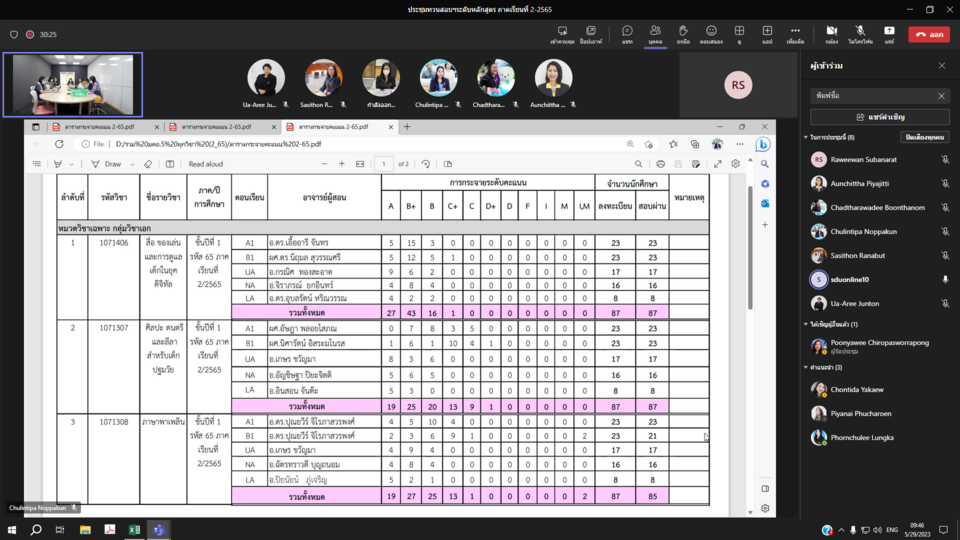Open the Teams grid view icon
The width and height of the screenshot is (960, 540).
coord(739,34)
